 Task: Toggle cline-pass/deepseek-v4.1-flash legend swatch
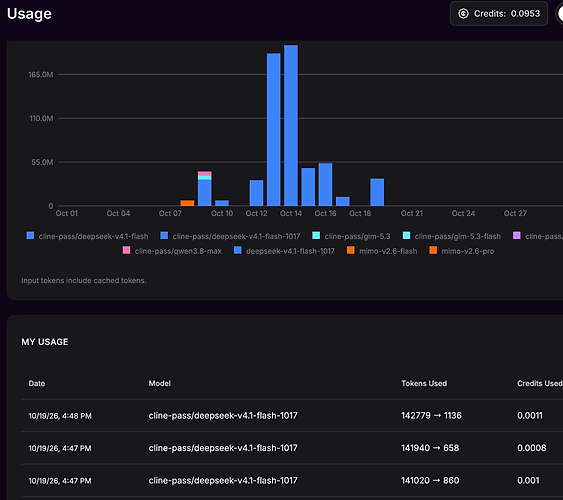coord(31,235)
